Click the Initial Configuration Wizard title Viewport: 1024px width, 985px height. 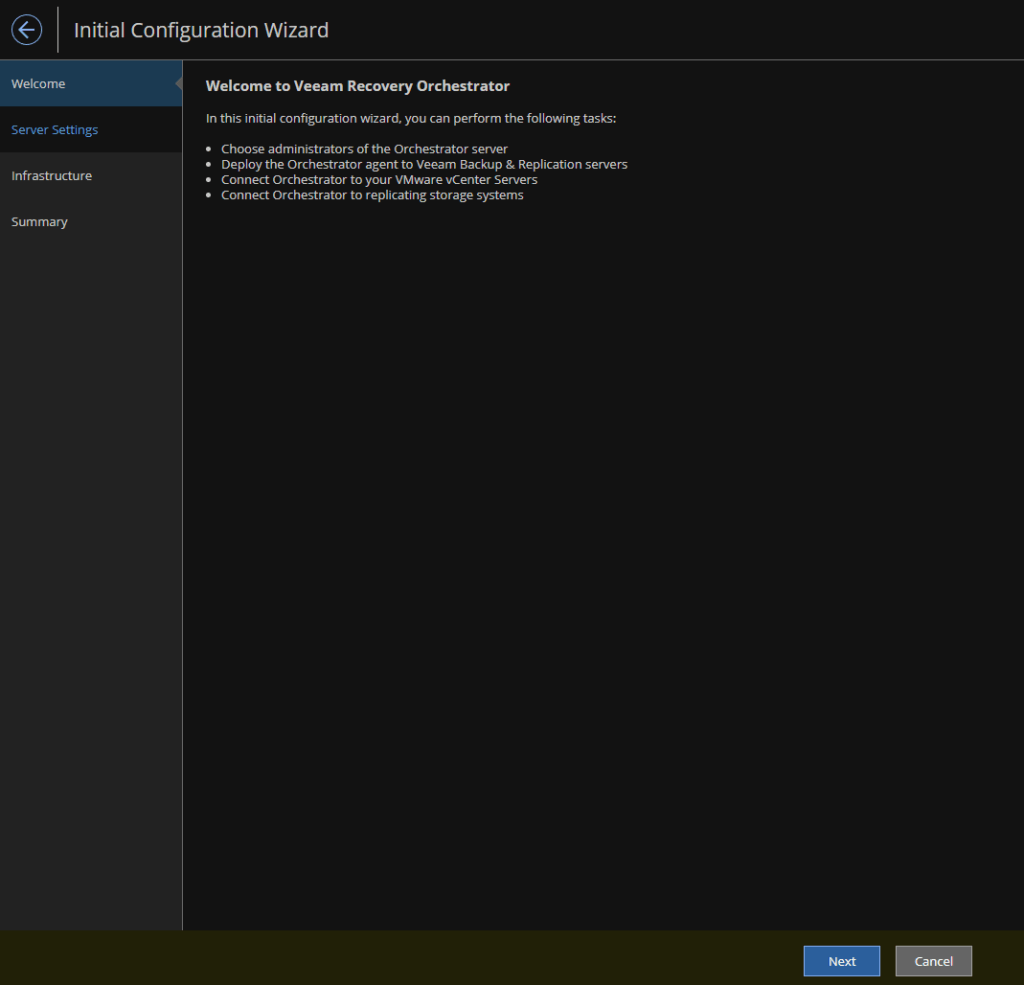201,30
